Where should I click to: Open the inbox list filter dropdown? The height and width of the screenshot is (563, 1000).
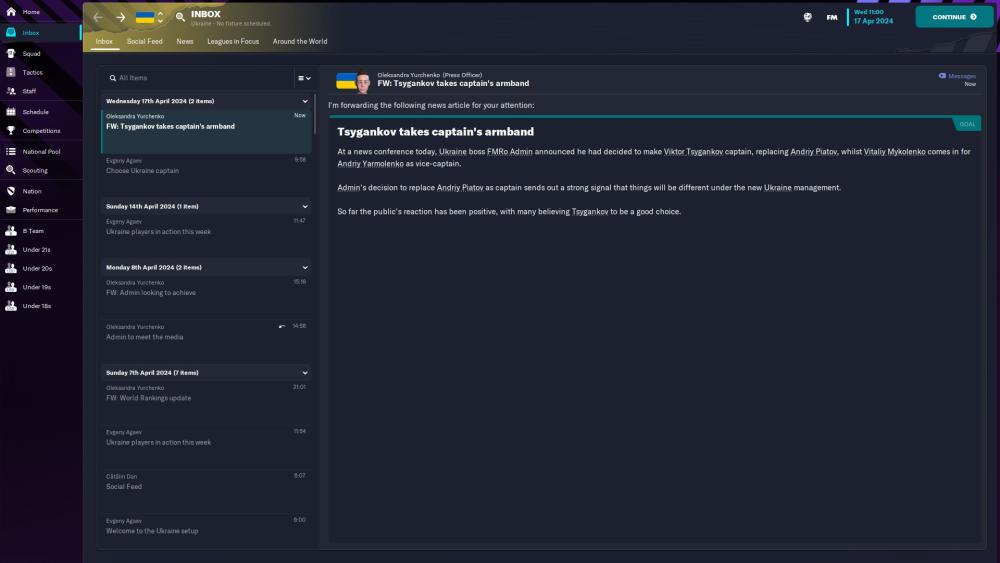(x=304, y=78)
